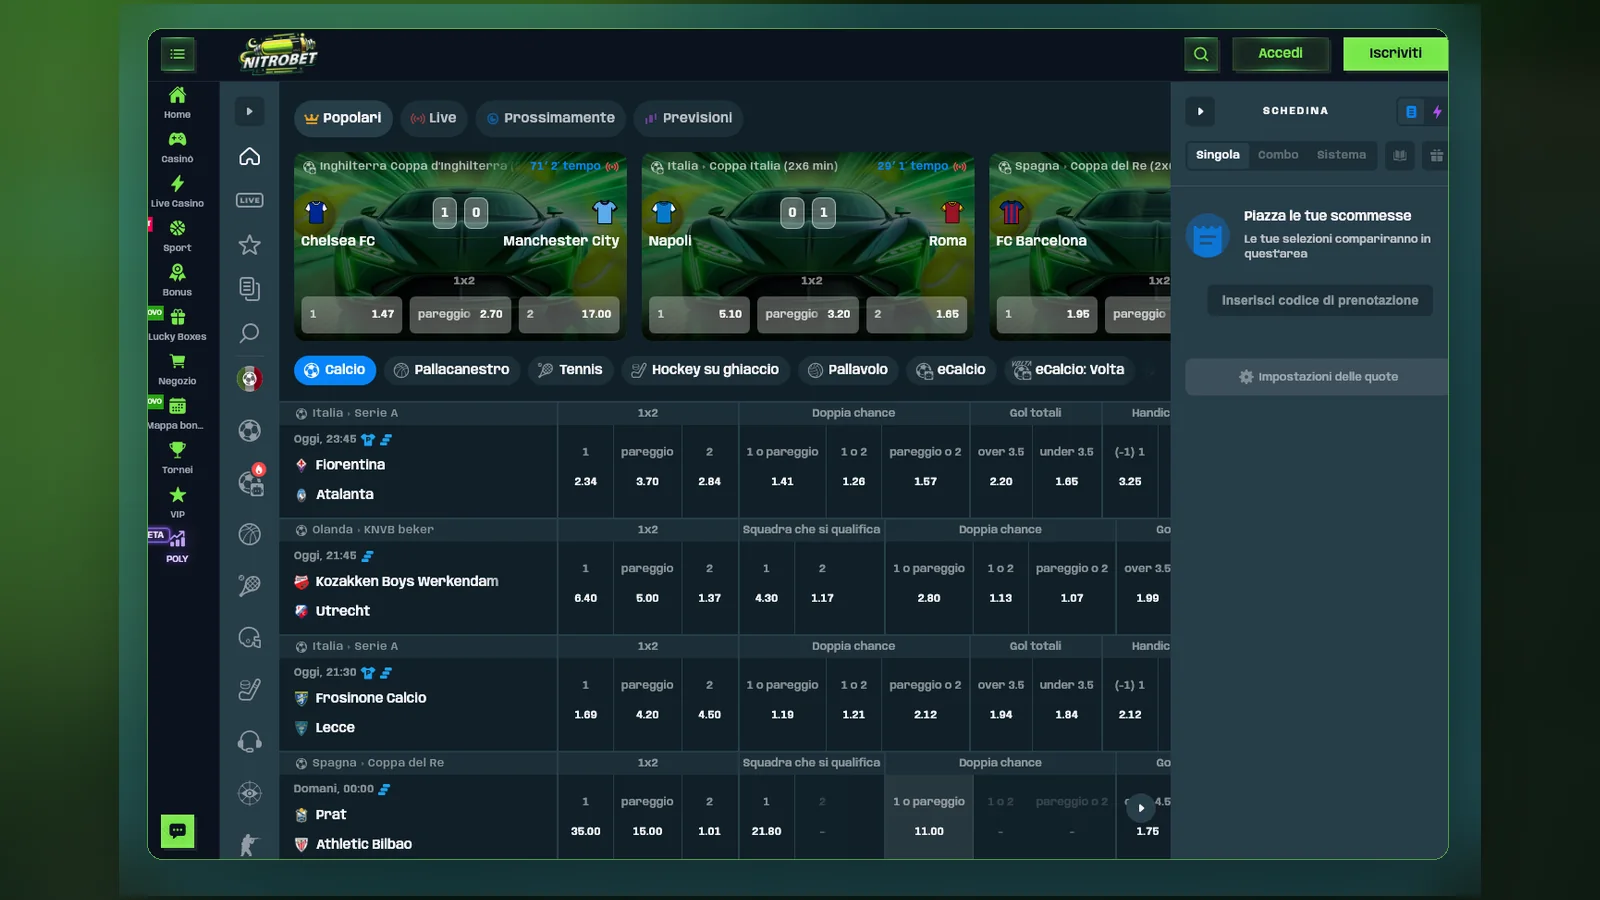This screenshot has height=900, width=1600.
Task: Collapse the Schedina panel with arrow
Action: click(1200, 111)
